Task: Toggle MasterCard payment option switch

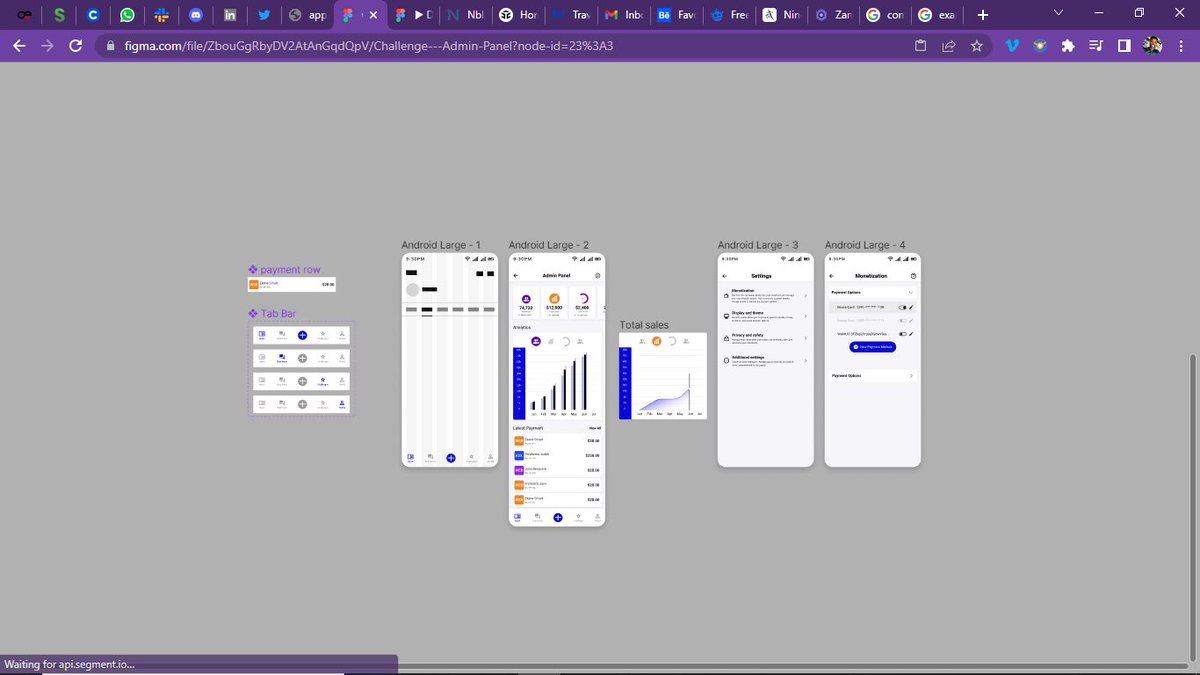Action: tap(903, 307)
